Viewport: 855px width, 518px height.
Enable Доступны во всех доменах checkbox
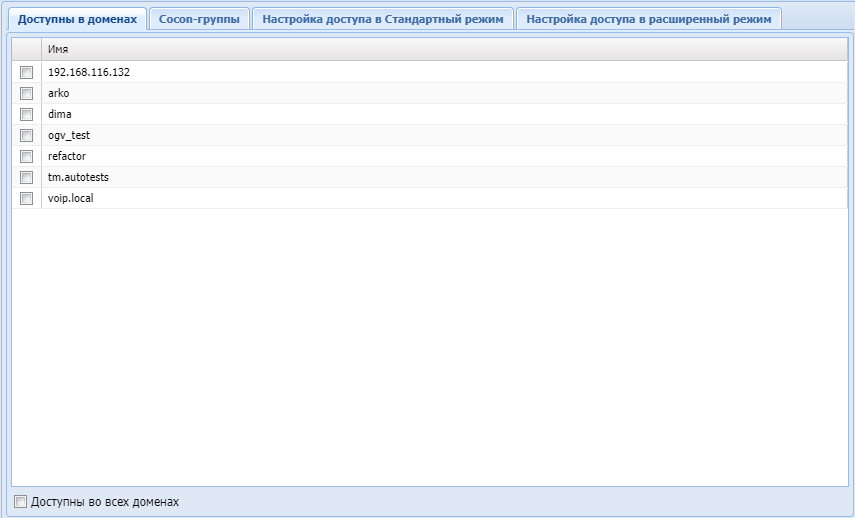pyautogui.click(x=20, y=502)
